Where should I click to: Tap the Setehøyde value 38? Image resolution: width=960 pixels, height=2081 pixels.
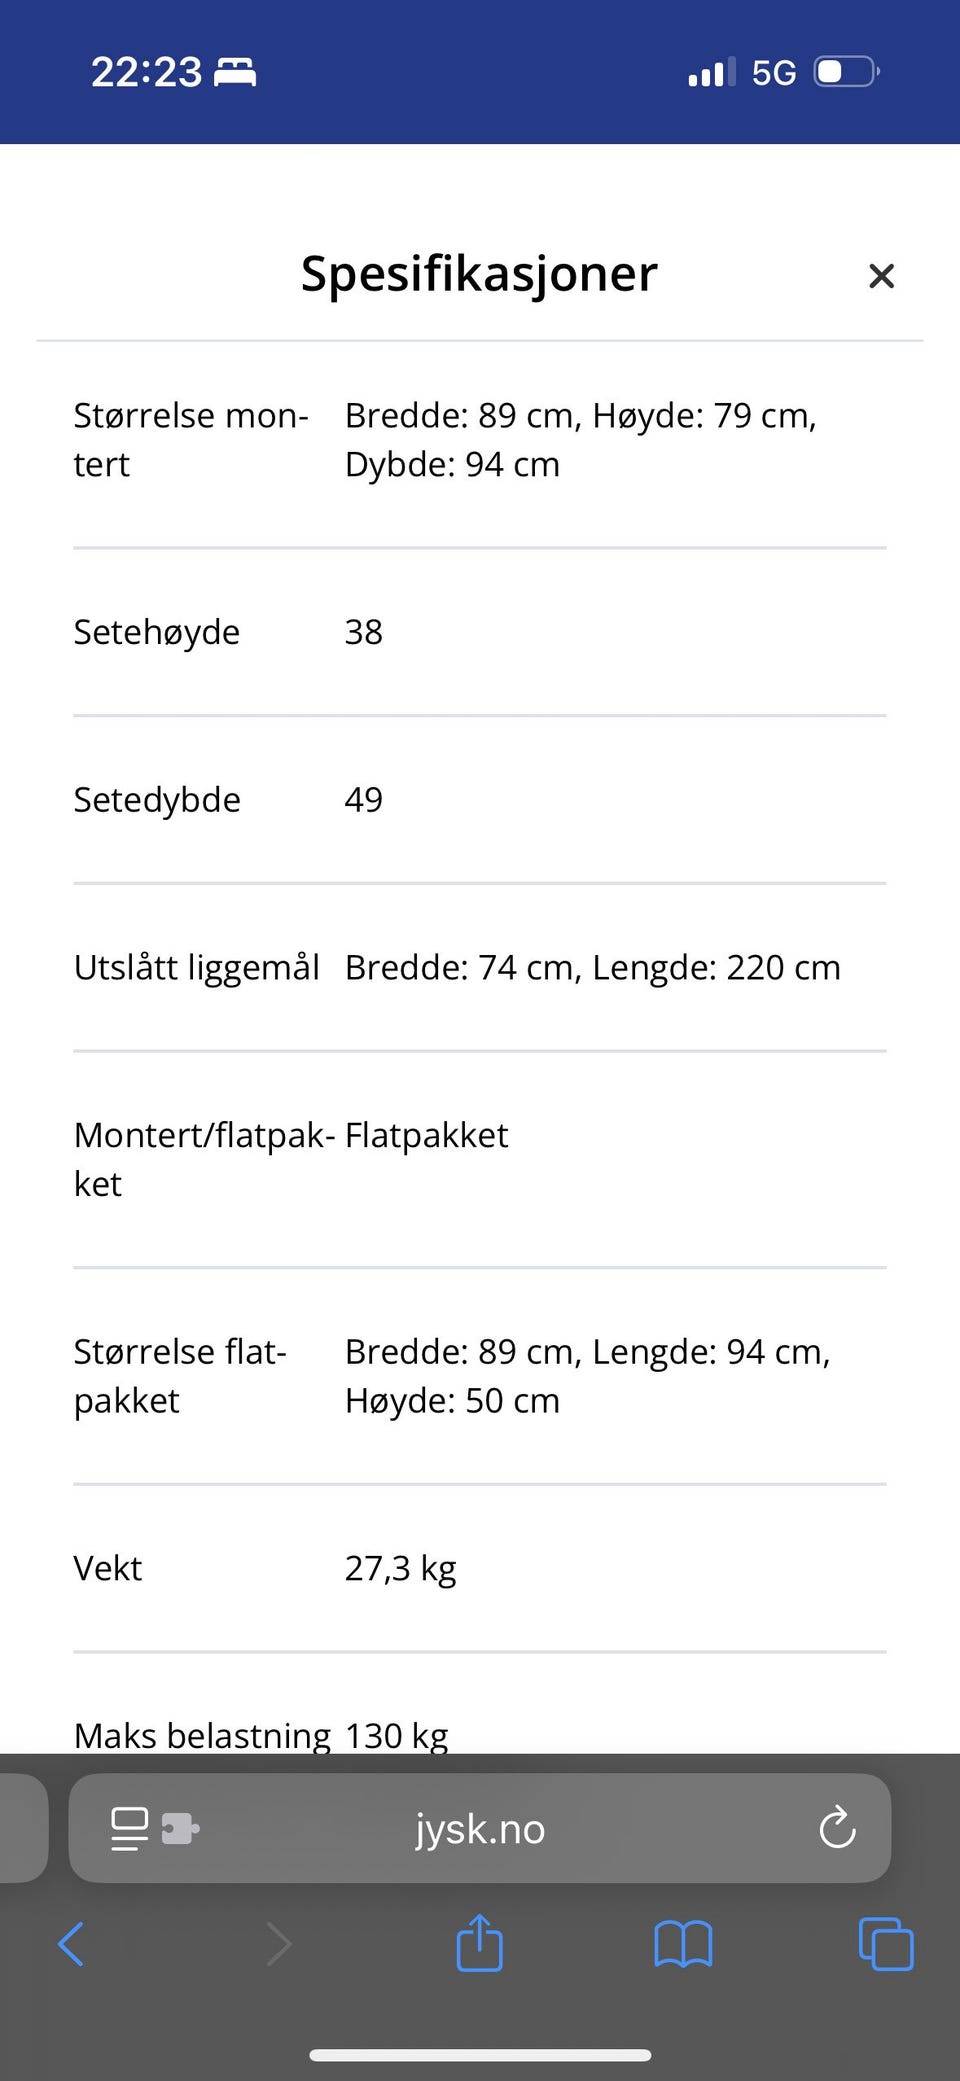click(364, 631)
